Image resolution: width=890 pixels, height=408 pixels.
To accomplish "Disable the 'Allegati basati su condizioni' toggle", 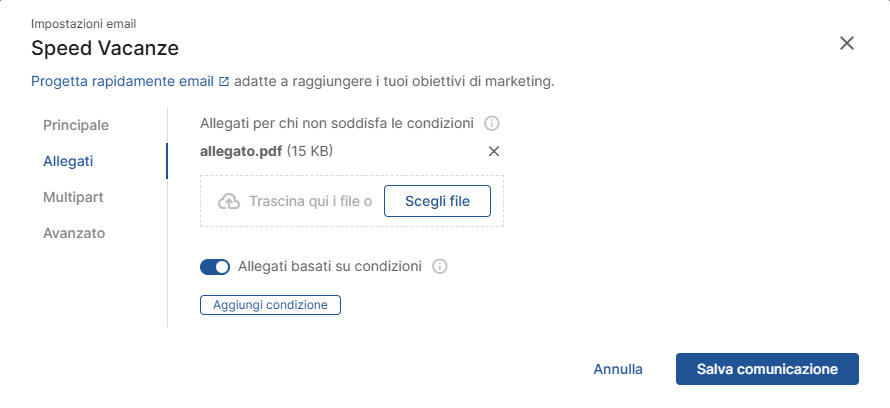I will point(215,267).
